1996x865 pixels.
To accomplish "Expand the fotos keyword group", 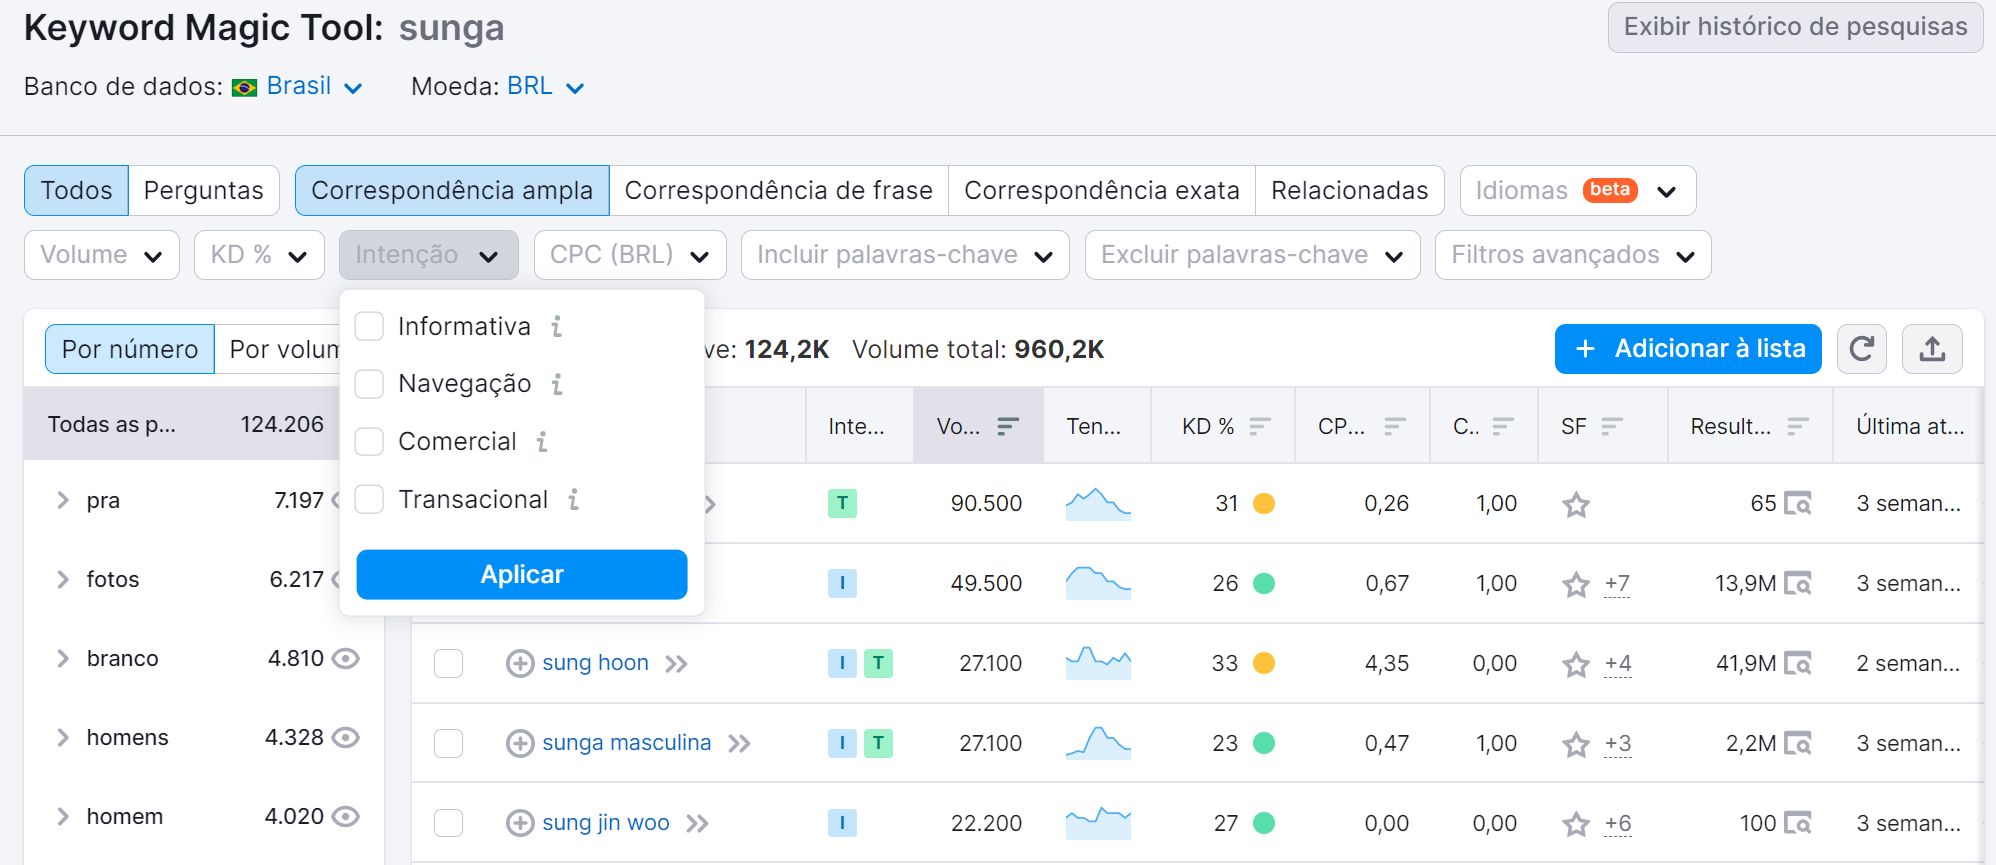I will [x=63, y=579].
